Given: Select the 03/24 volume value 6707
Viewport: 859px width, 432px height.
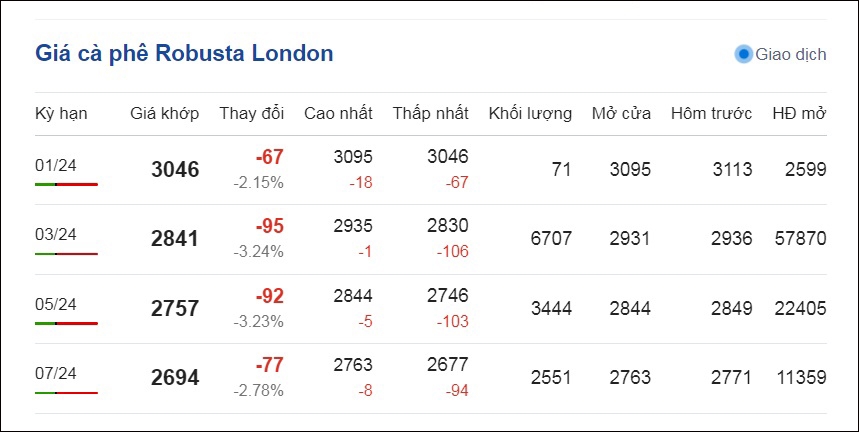Looking at the screenshot, I should (551, 239).
